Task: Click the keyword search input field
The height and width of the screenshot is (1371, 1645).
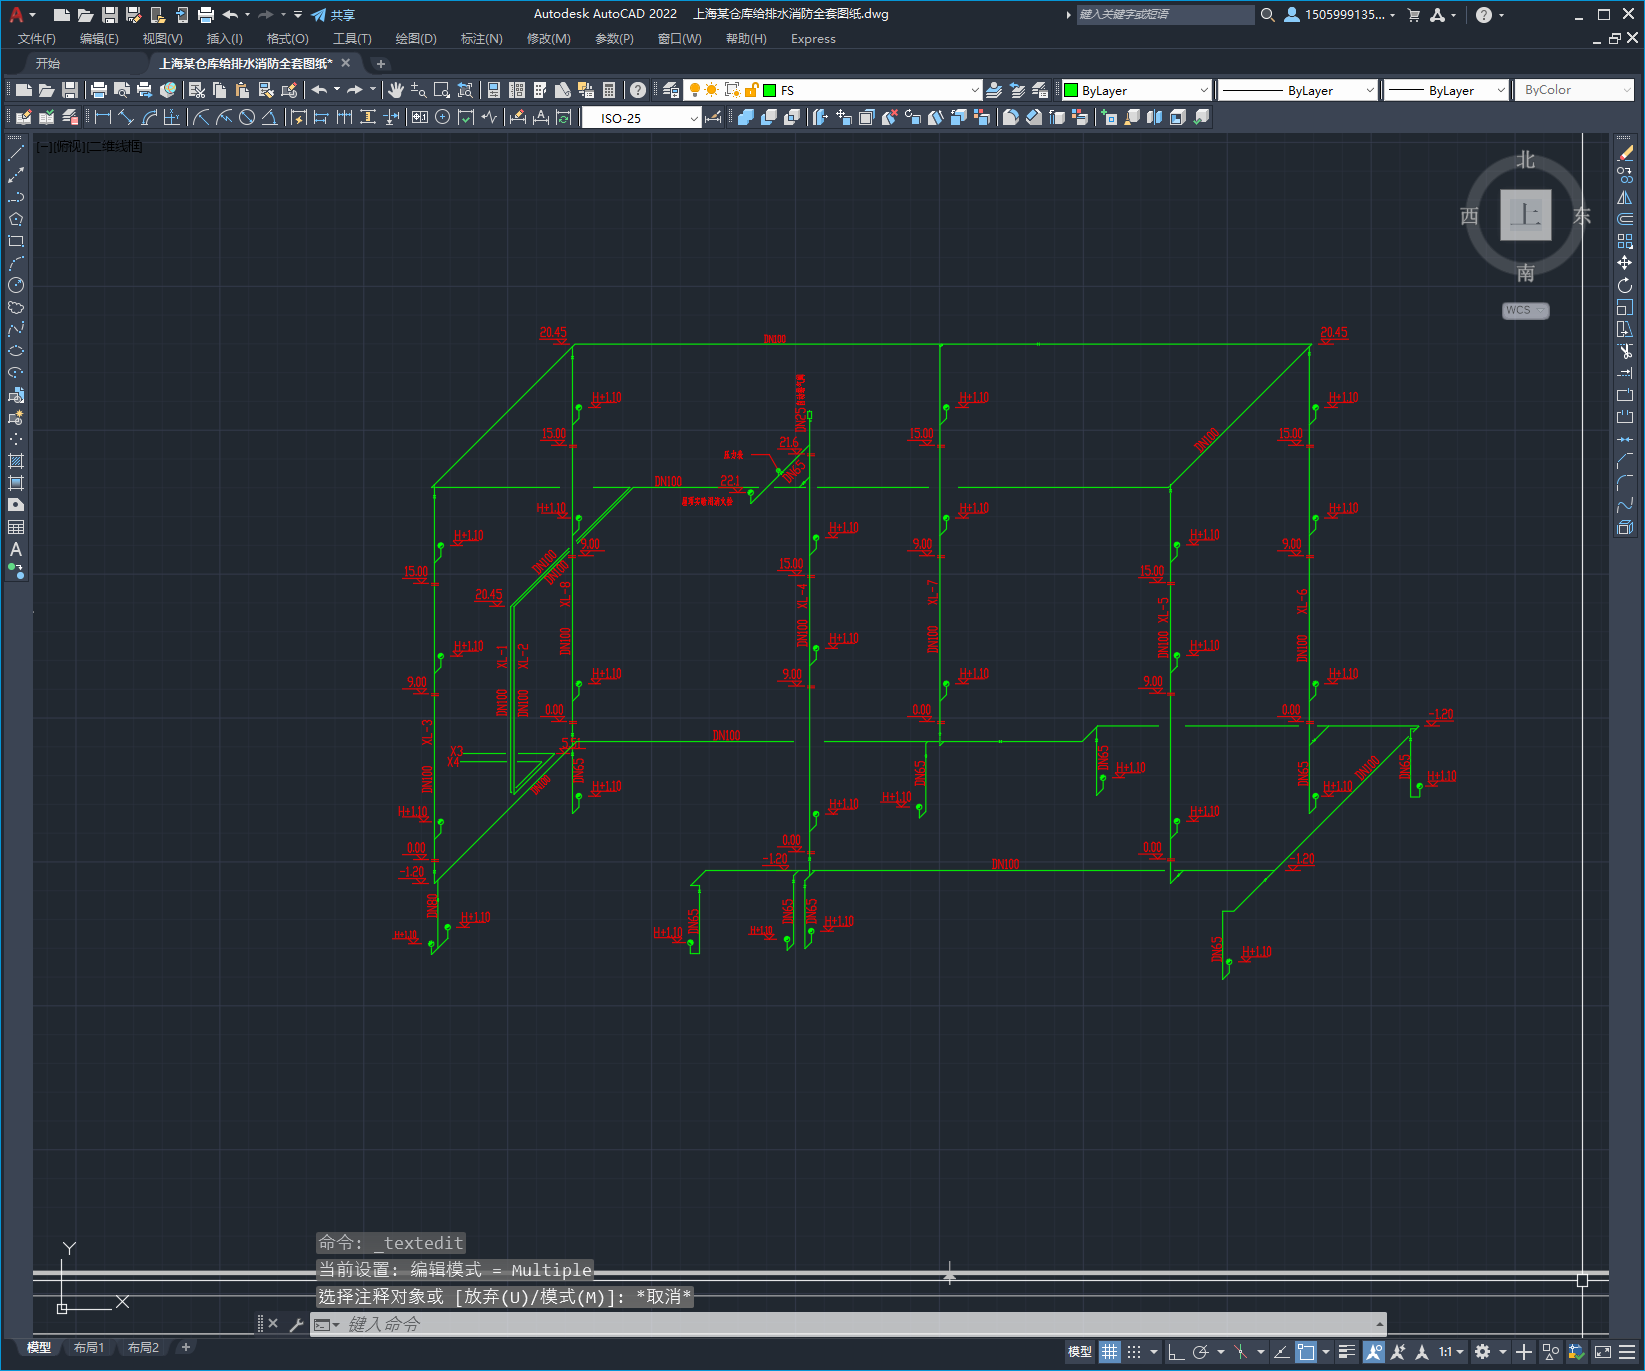Action: coord(1165,15)
